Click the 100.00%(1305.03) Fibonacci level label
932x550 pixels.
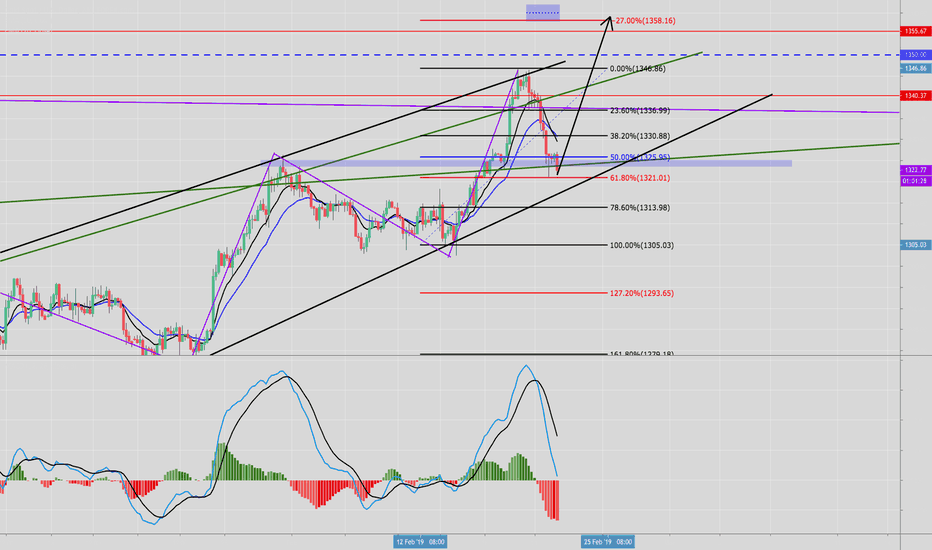pos(642,245)
